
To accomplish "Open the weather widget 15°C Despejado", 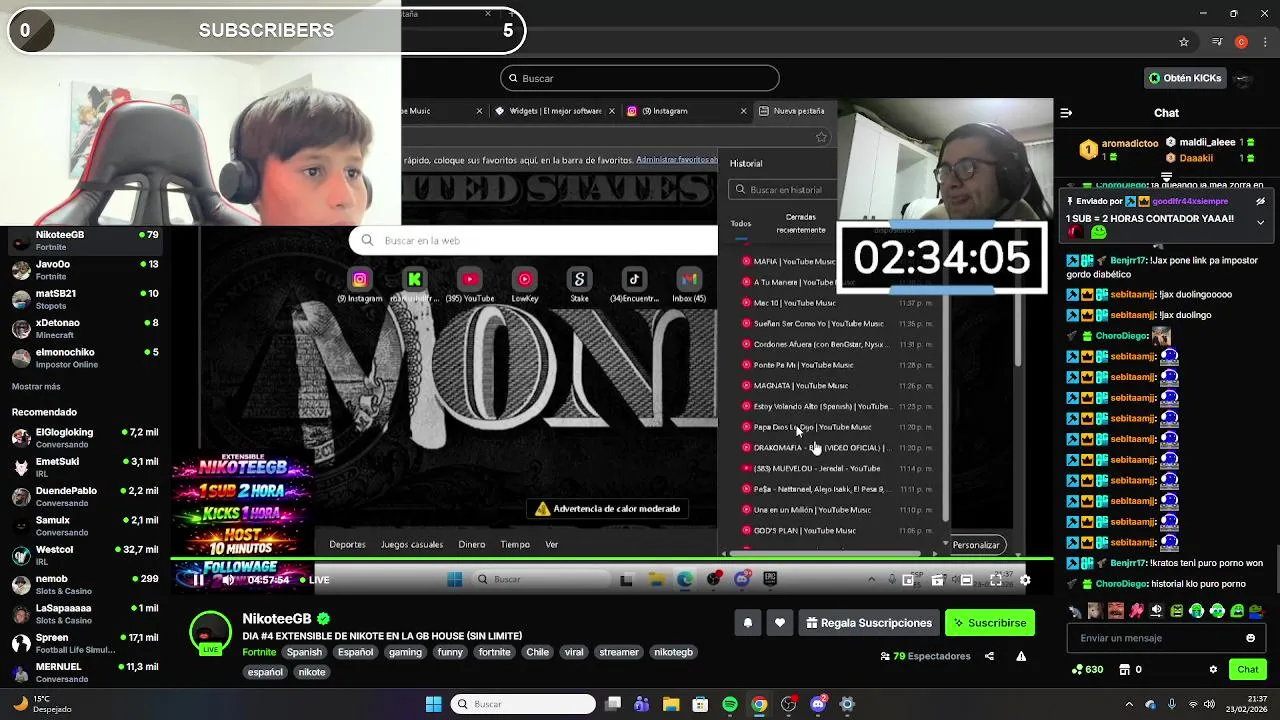I will 42,704.
